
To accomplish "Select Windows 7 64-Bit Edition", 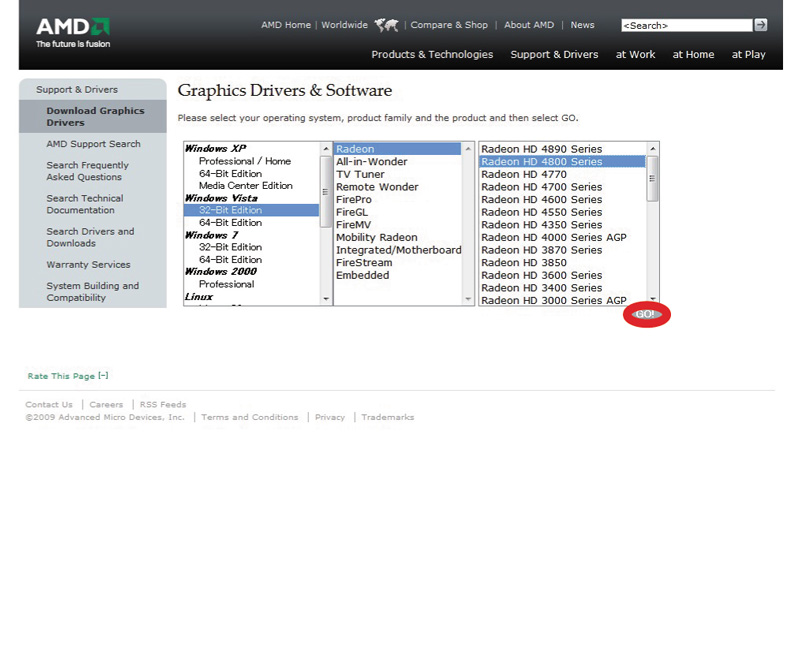I will tap(230, 259).
